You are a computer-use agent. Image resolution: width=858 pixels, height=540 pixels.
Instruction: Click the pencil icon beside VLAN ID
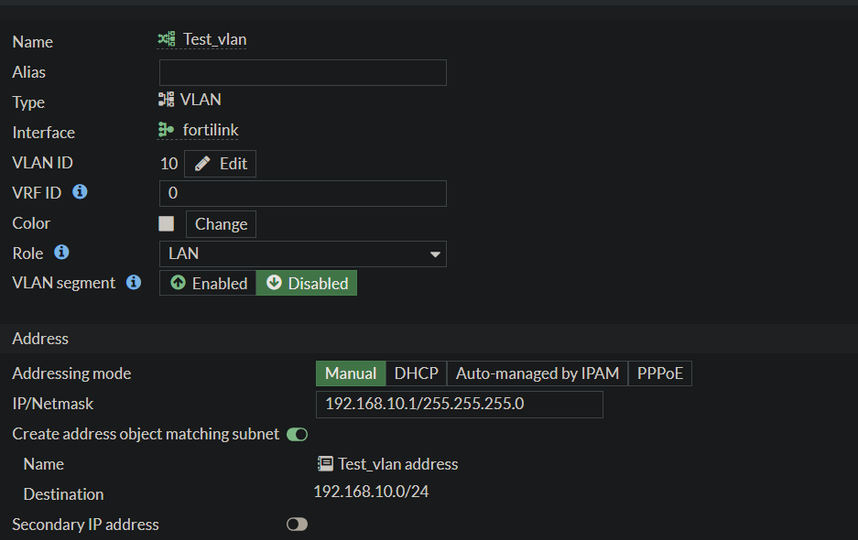click(x=203, y=163)
